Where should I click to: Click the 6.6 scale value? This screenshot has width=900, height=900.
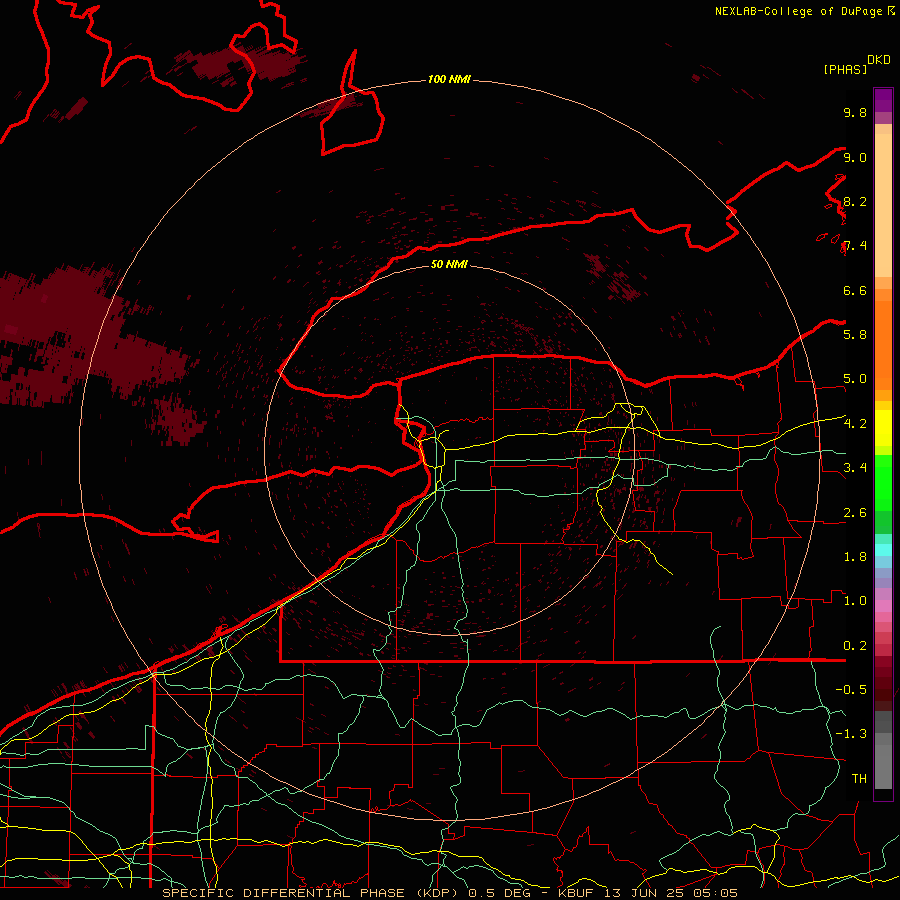tap(855, 290)
